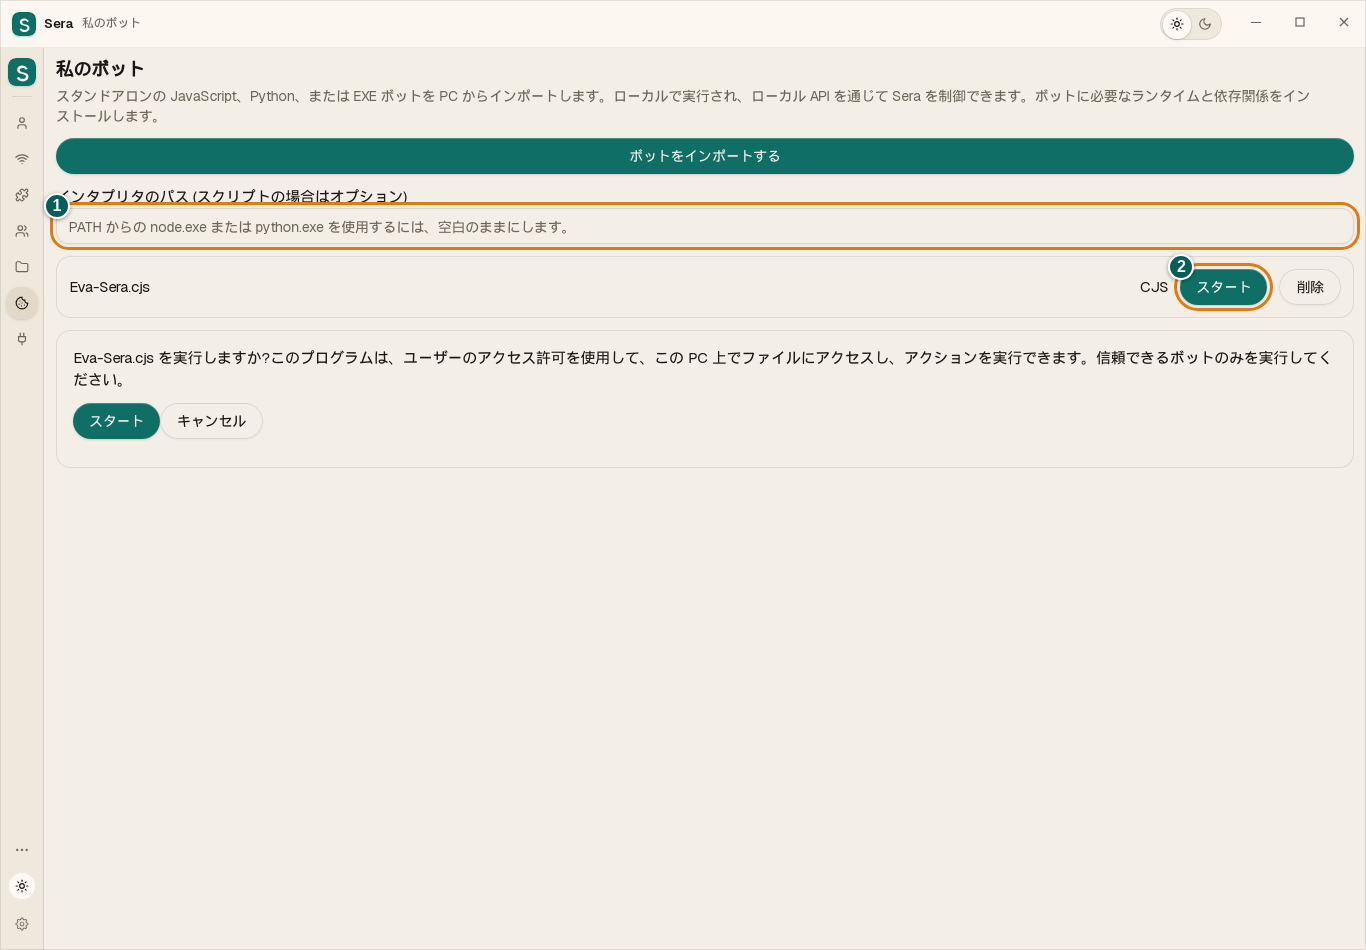This screenshot has width=1366, height=950.
Task: Click キャンセル in the confirmation prompt
Action: tap(212, 421)
